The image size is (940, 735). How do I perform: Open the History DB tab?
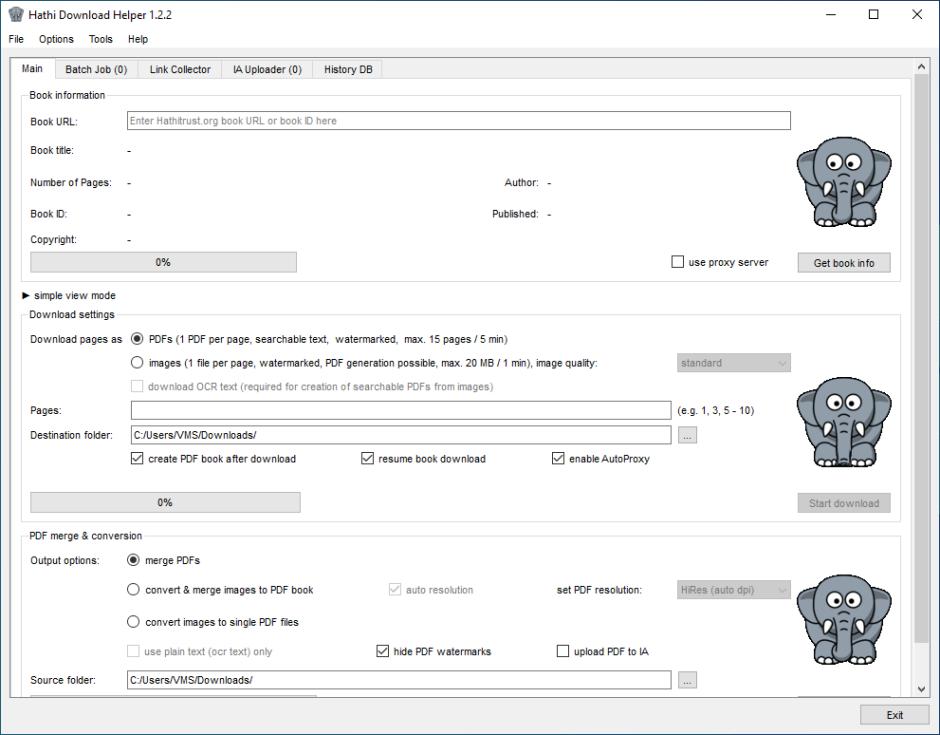pos(348,70)
